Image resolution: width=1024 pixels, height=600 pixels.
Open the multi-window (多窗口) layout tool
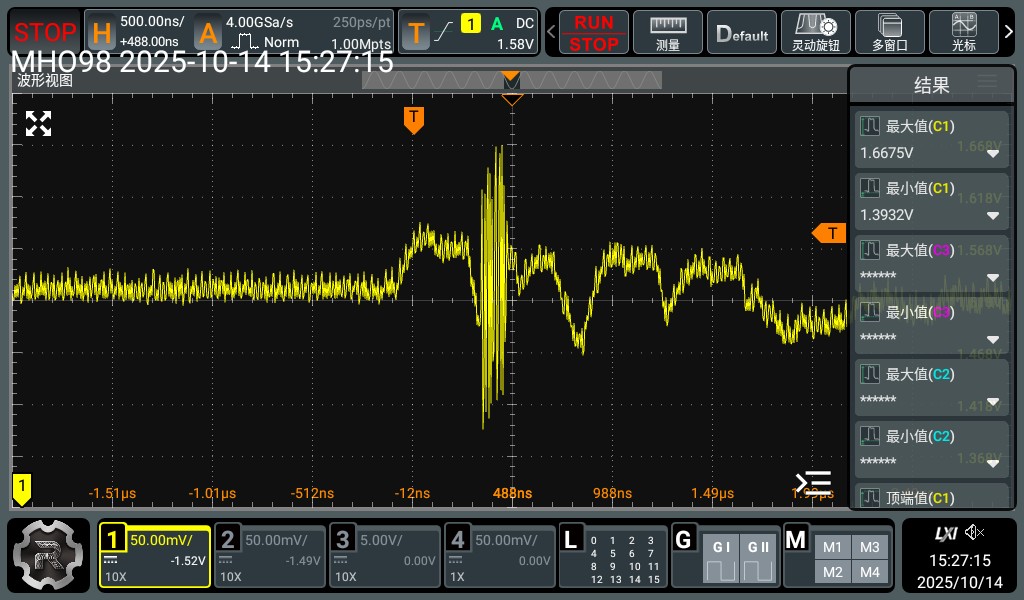coord(889,32)
